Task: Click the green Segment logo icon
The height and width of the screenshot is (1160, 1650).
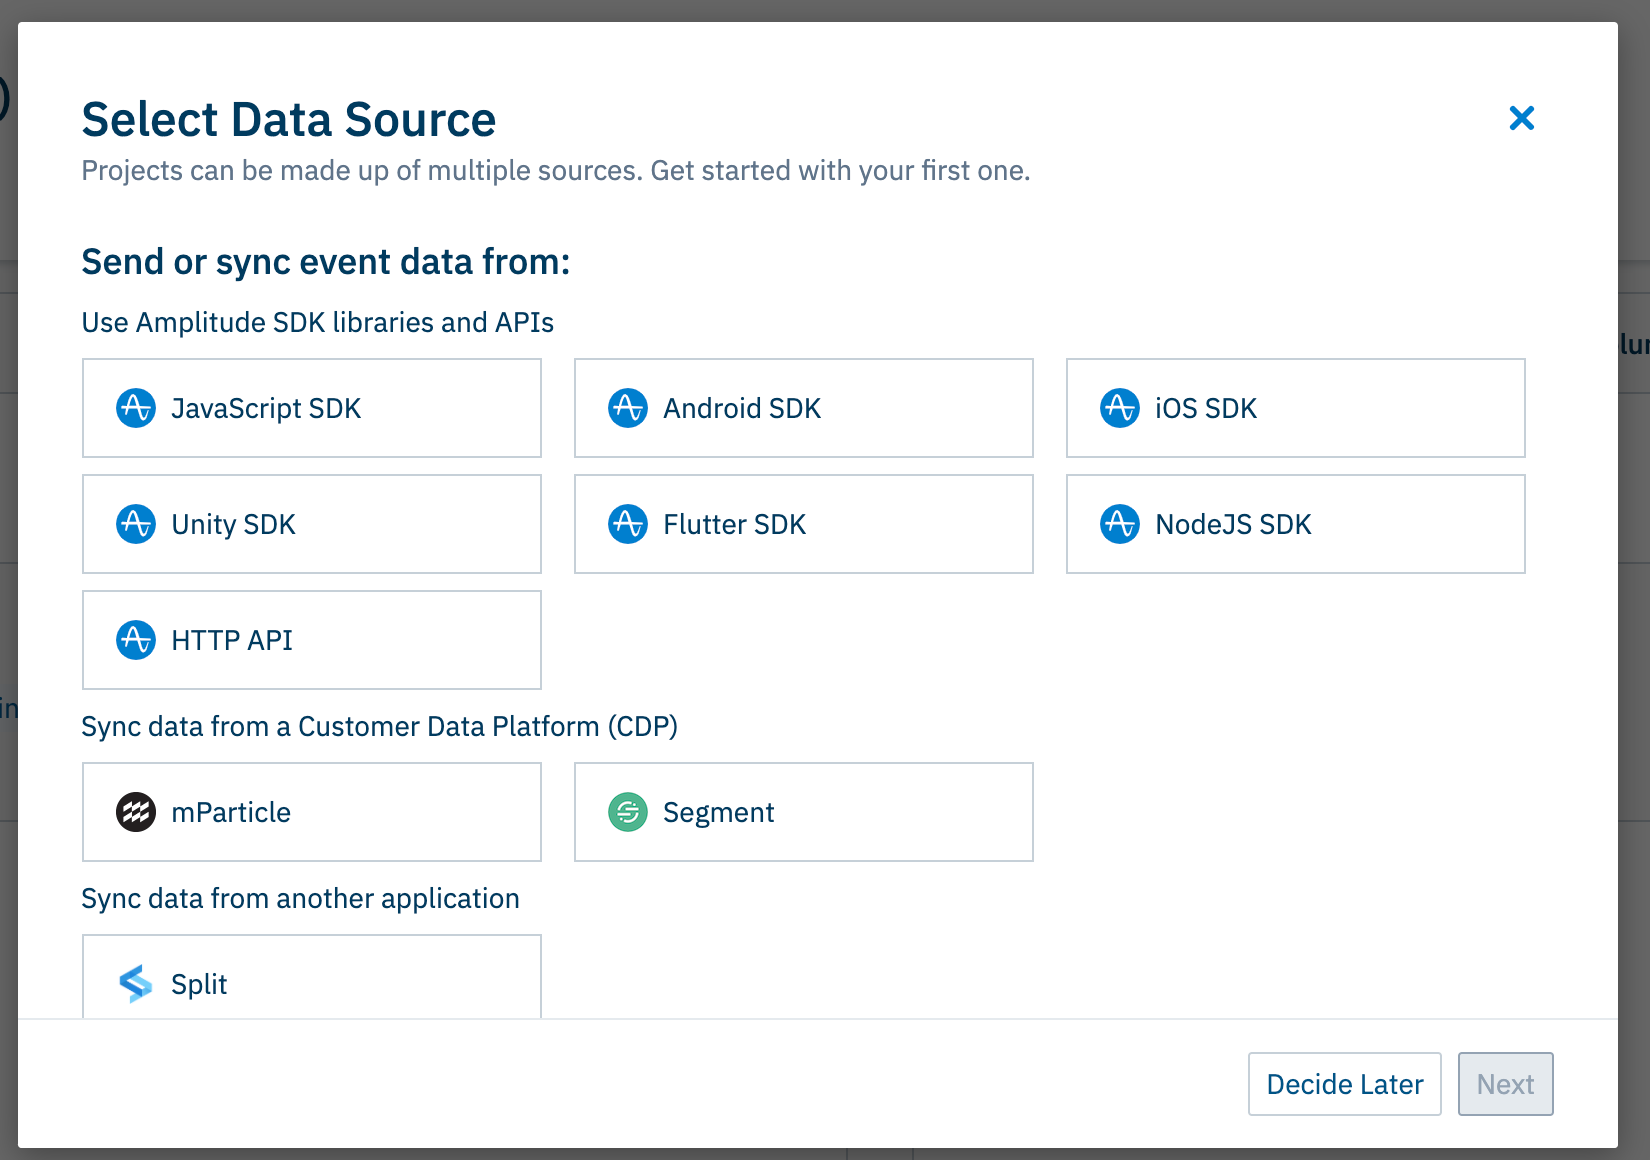Action: point(628,812)
